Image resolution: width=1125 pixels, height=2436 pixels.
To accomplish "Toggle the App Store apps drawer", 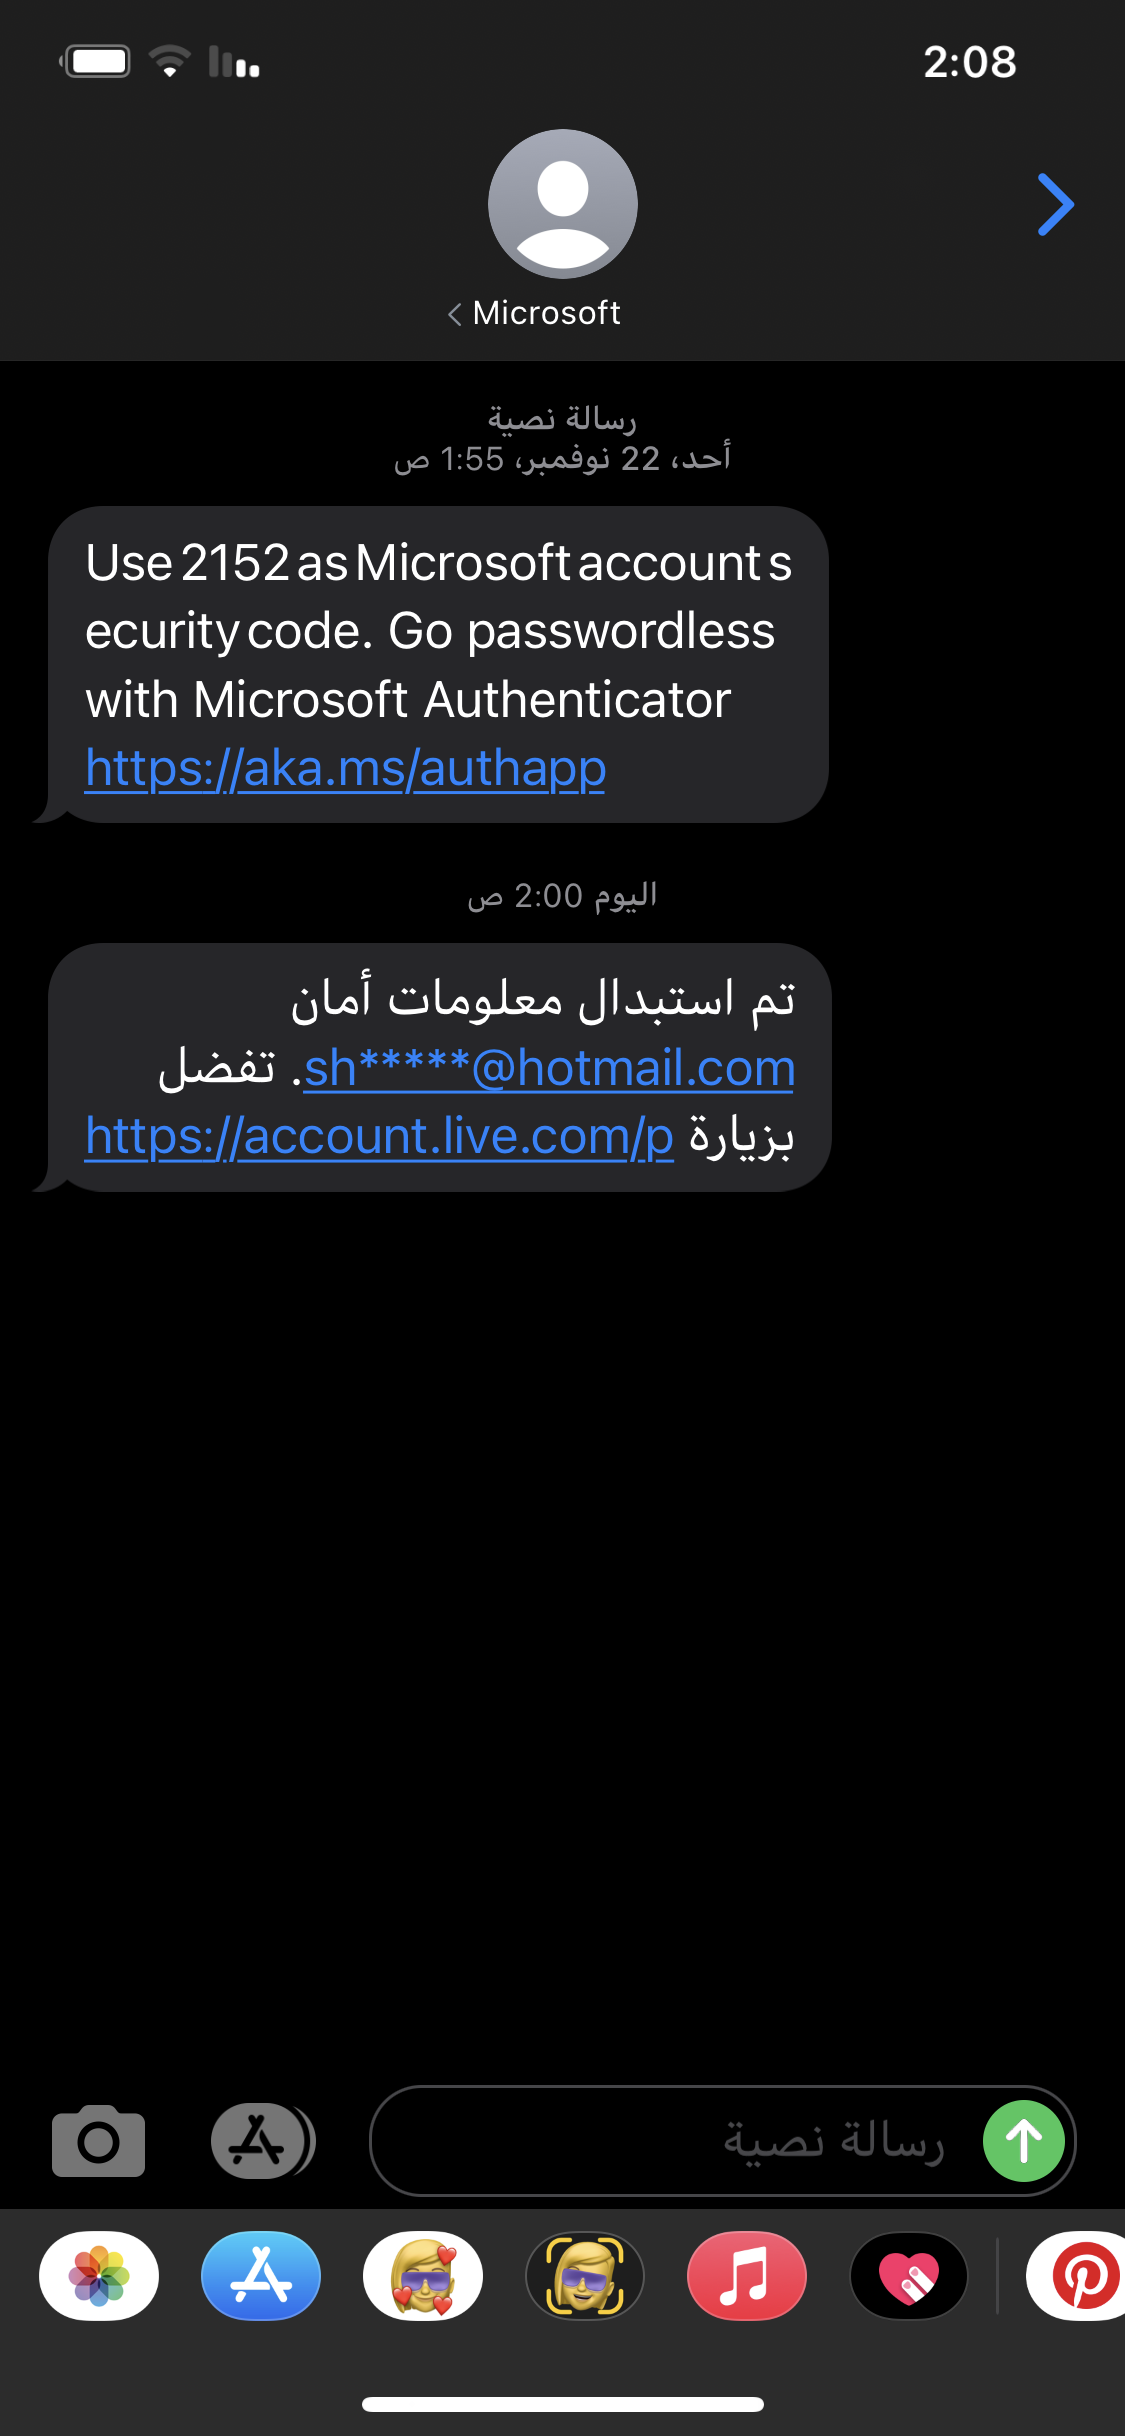I will pos(262,2141).
